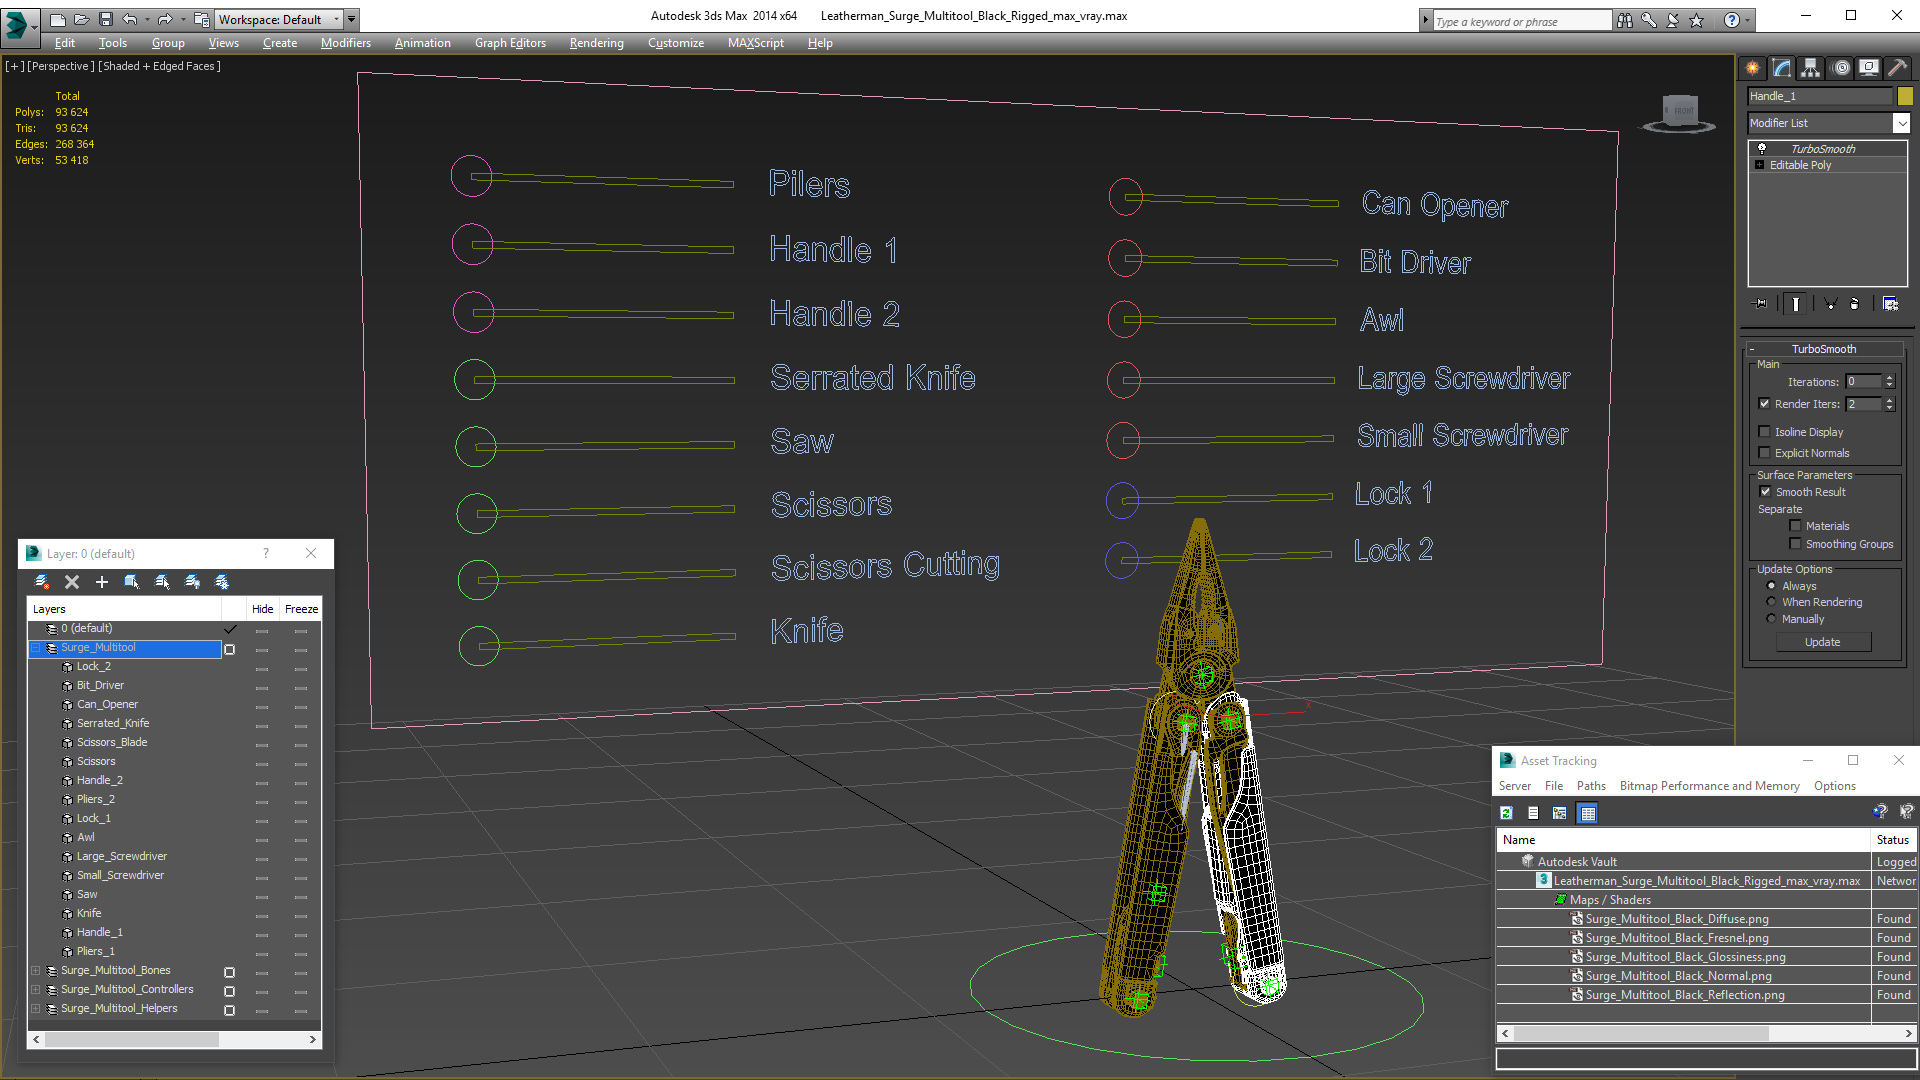Click Configure Modifier Sets icon

tap(1890, 304)
